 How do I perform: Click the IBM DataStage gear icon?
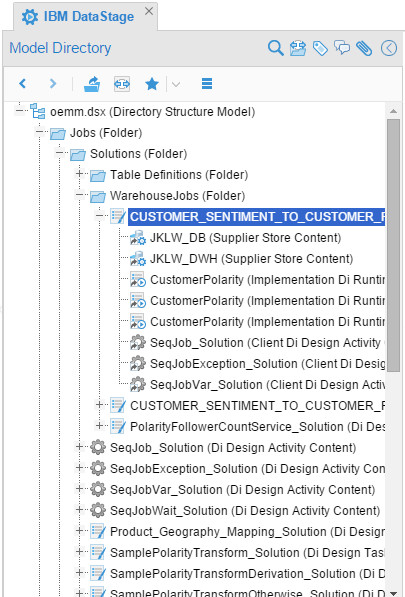click(x=30, y=17)
